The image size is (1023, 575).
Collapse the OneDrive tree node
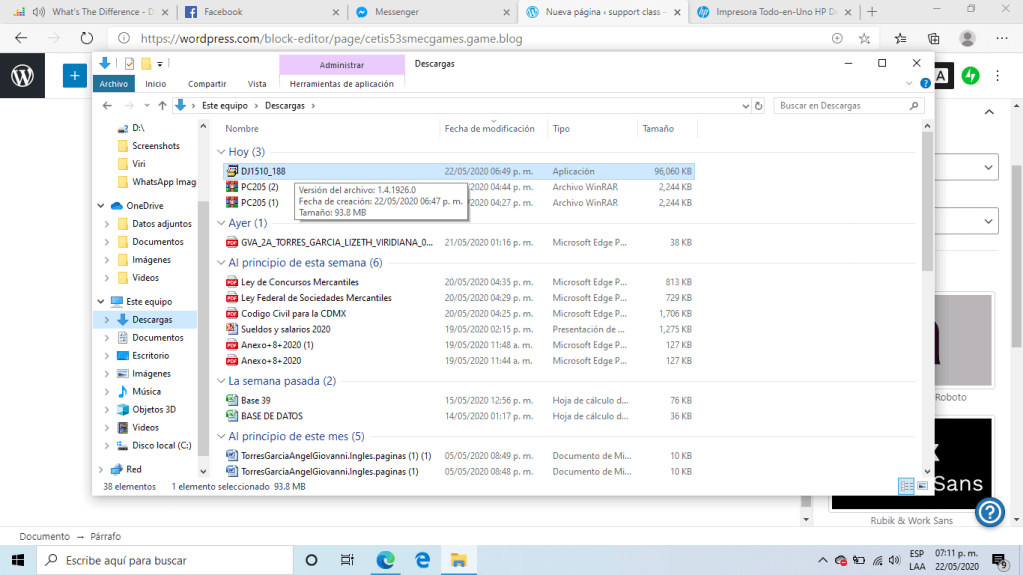coord(101,206)
